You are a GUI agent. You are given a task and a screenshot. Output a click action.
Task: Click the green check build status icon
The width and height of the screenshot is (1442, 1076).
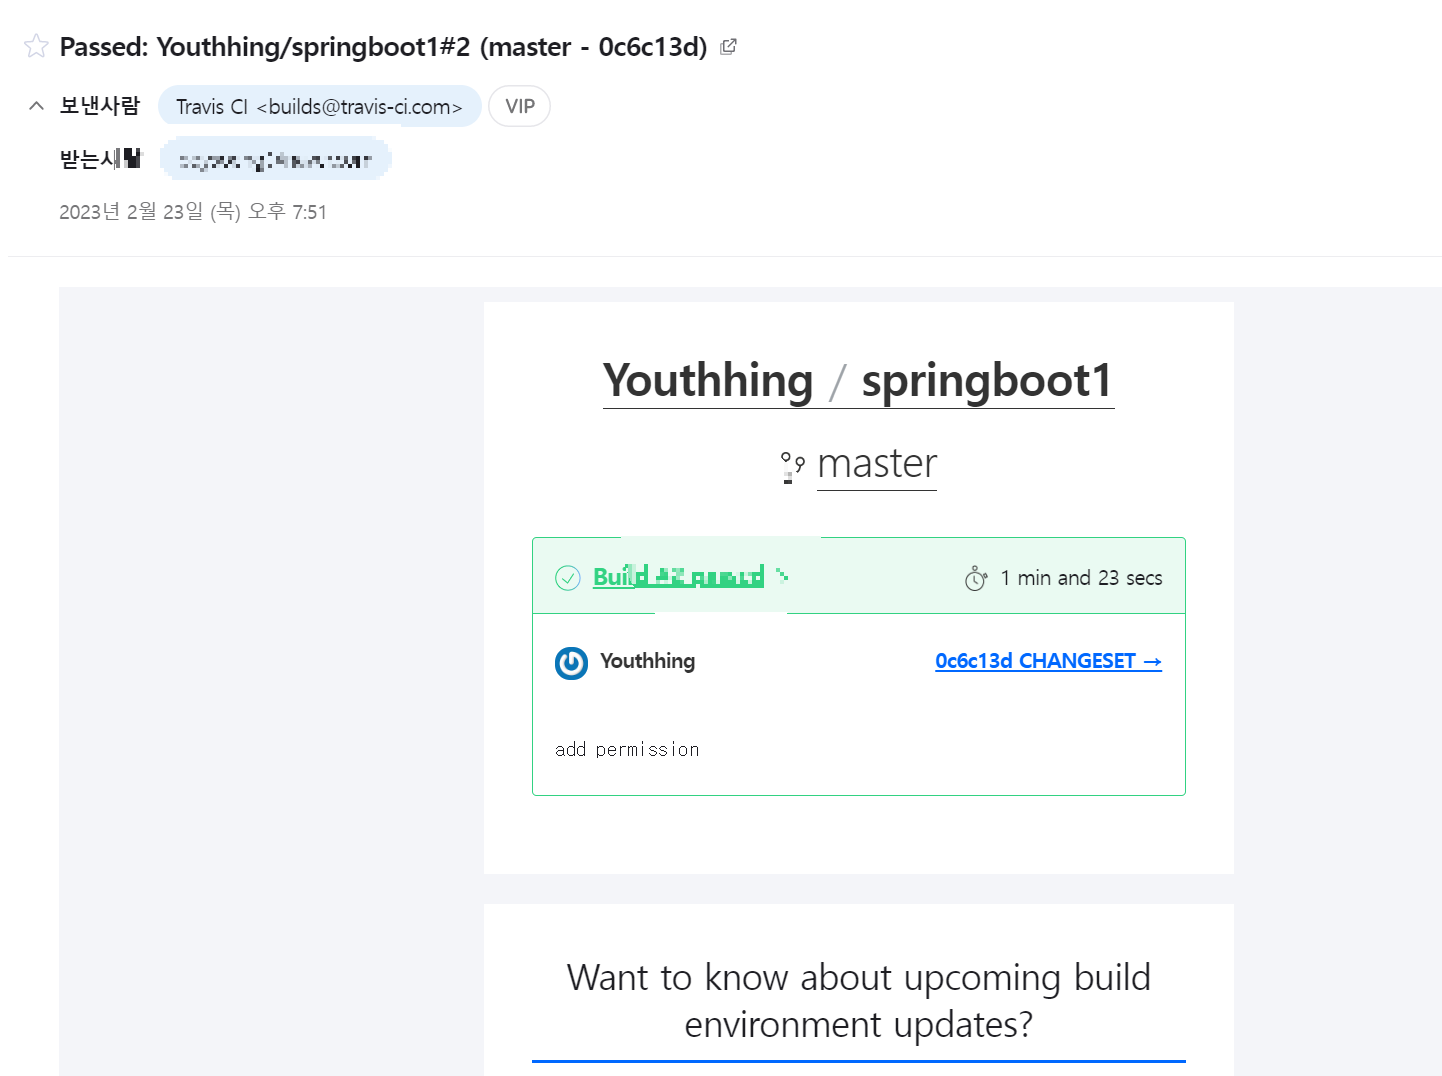click(568, 578)
